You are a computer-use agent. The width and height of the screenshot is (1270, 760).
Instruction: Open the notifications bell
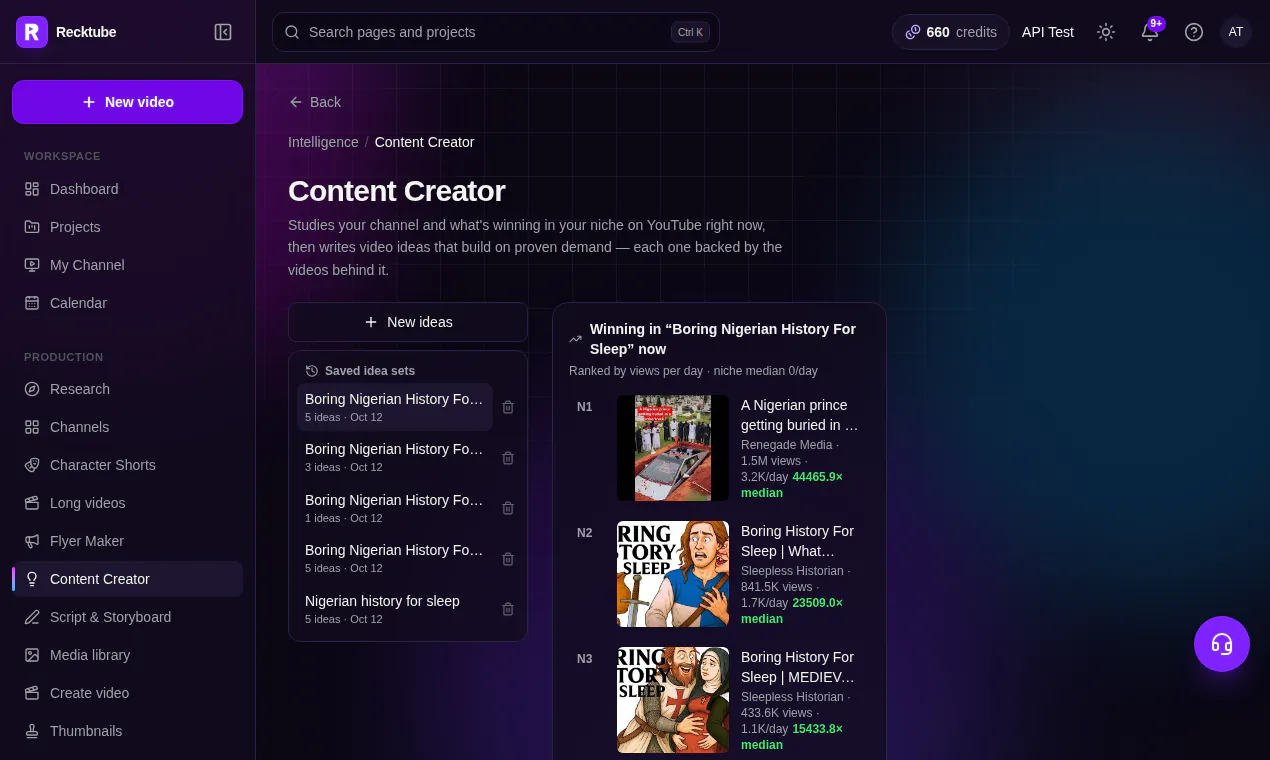click(1150, 32)
